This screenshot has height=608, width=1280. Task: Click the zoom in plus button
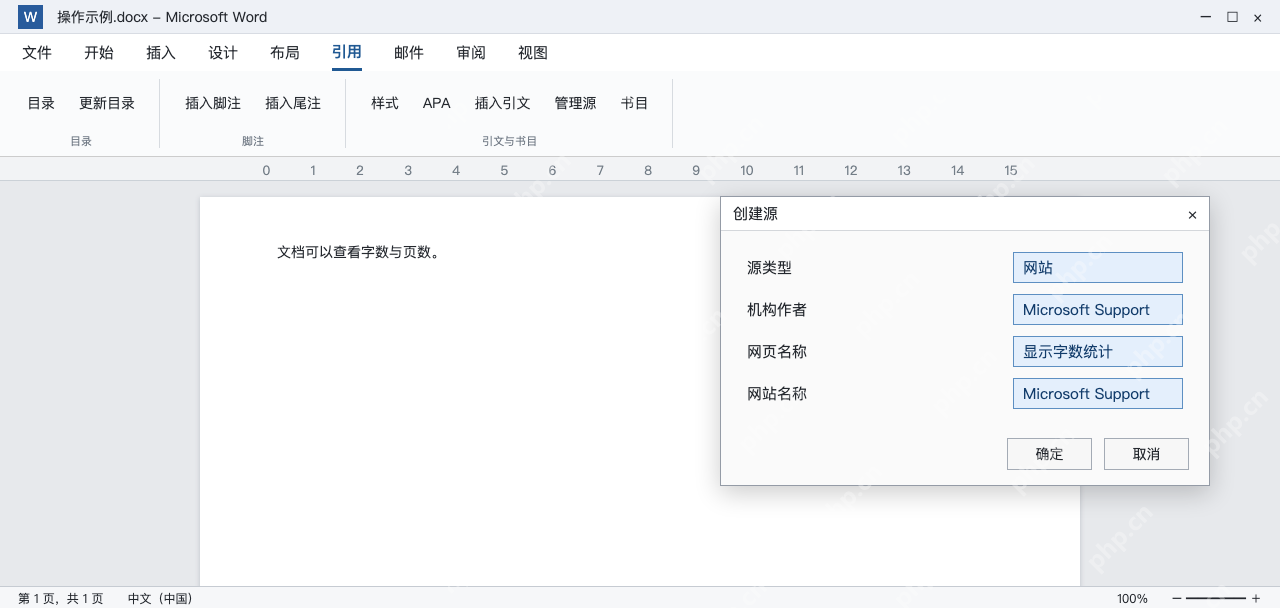click(1256, 598)
